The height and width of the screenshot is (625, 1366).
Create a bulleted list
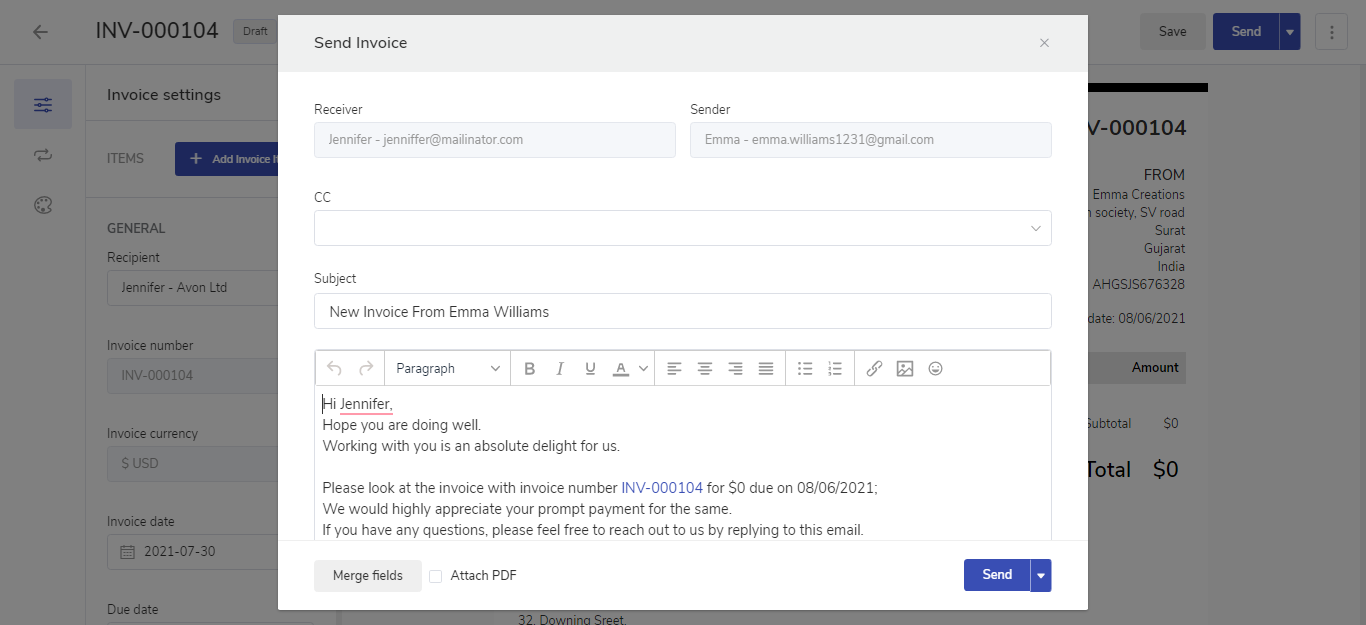tap(805, 369)
